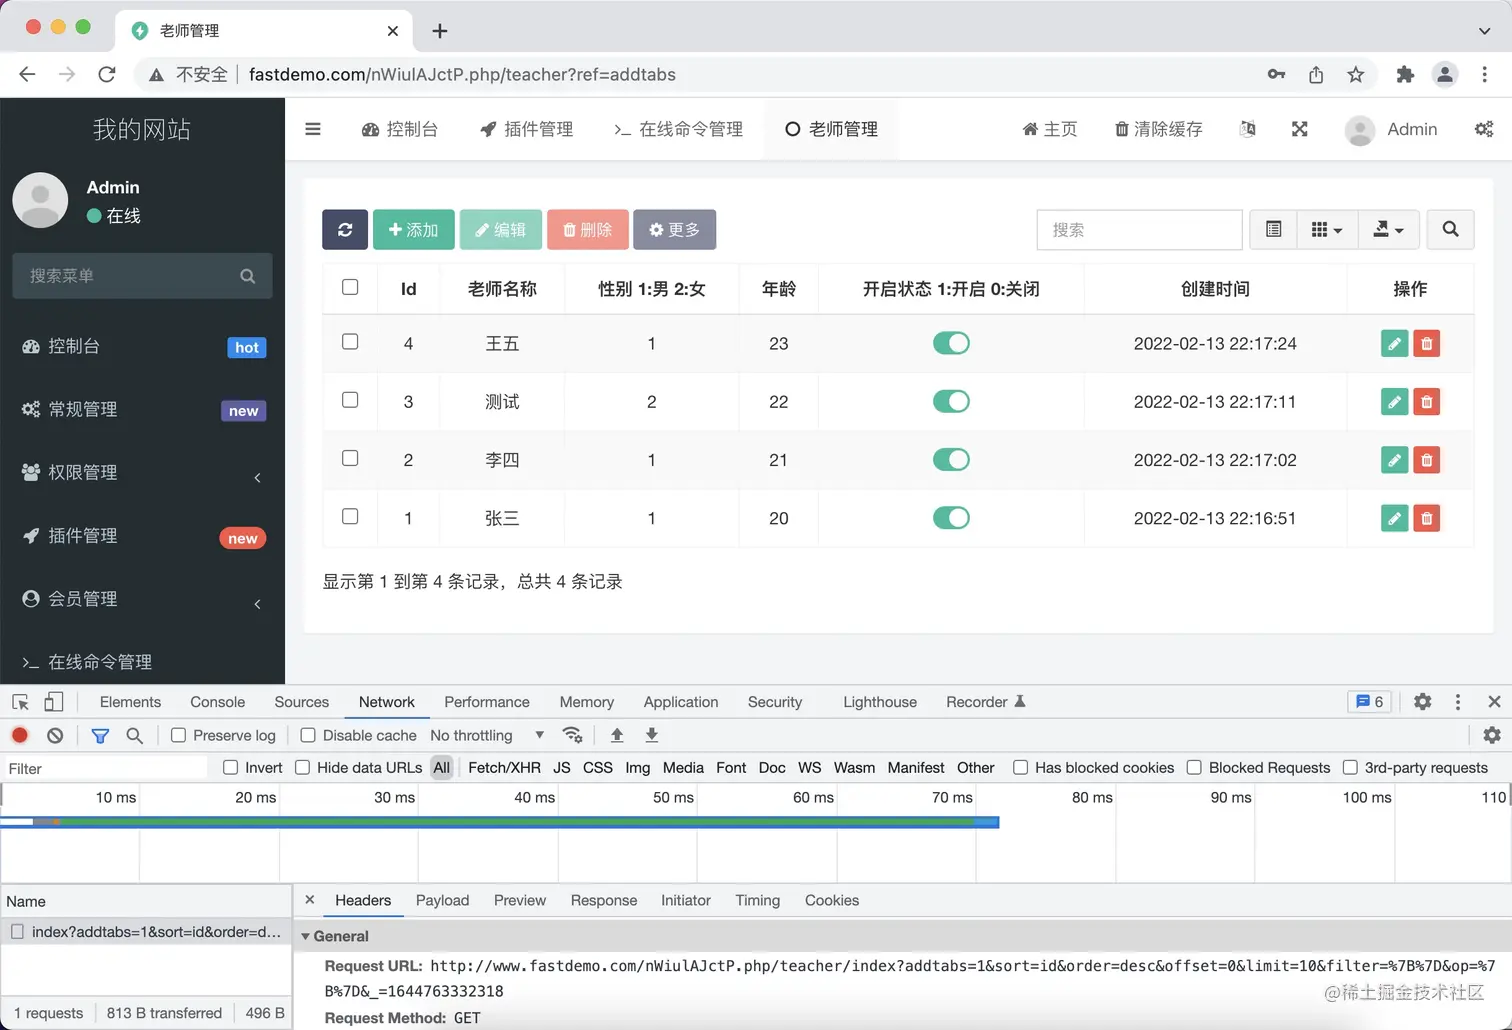Click the green 添加 button
This screenshot has height=1030, width=1512.
(414, 229)
